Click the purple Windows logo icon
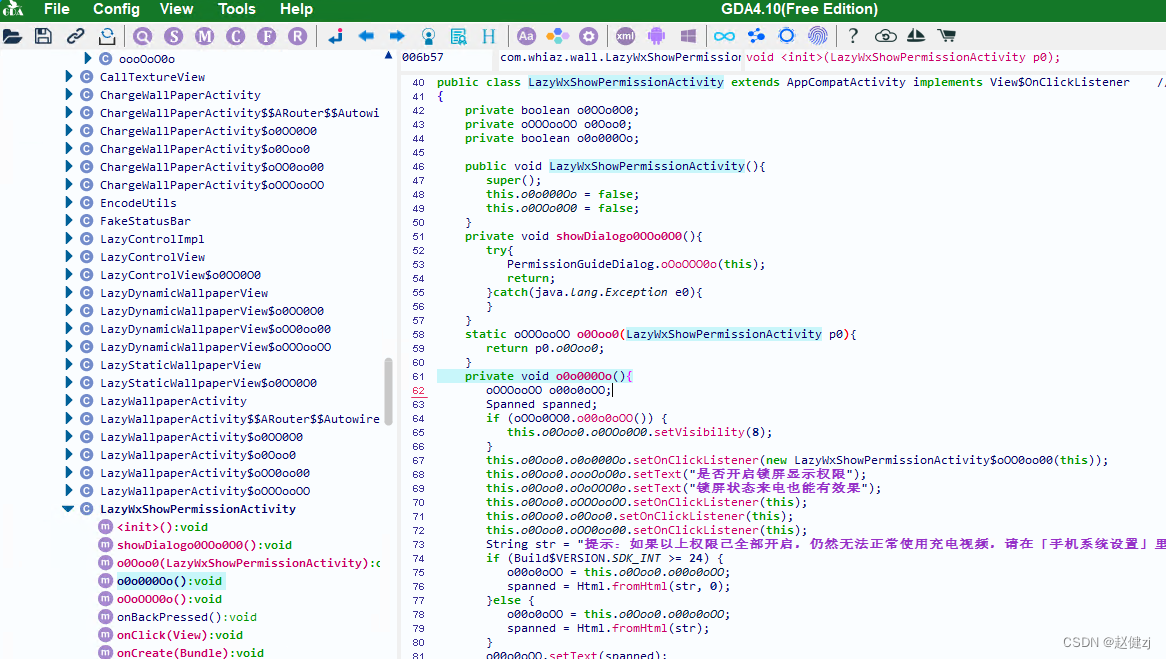Screen dimensions: 1166x659 (689, 36)
